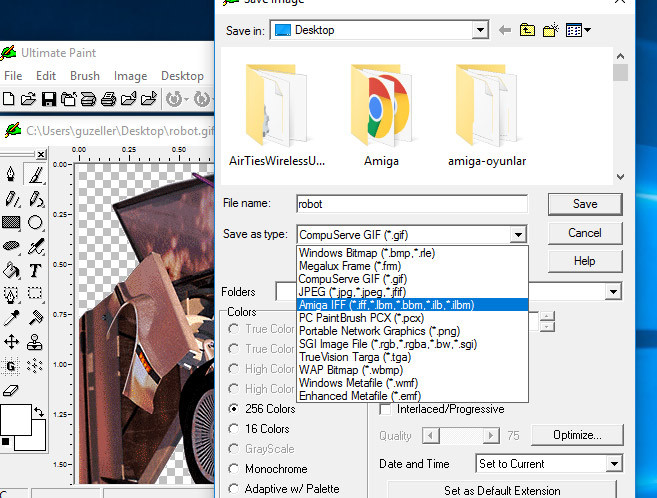The height and width of the screenshot is (498, 657).
Task: Select the spray dots tool
Action: (35, 366)
